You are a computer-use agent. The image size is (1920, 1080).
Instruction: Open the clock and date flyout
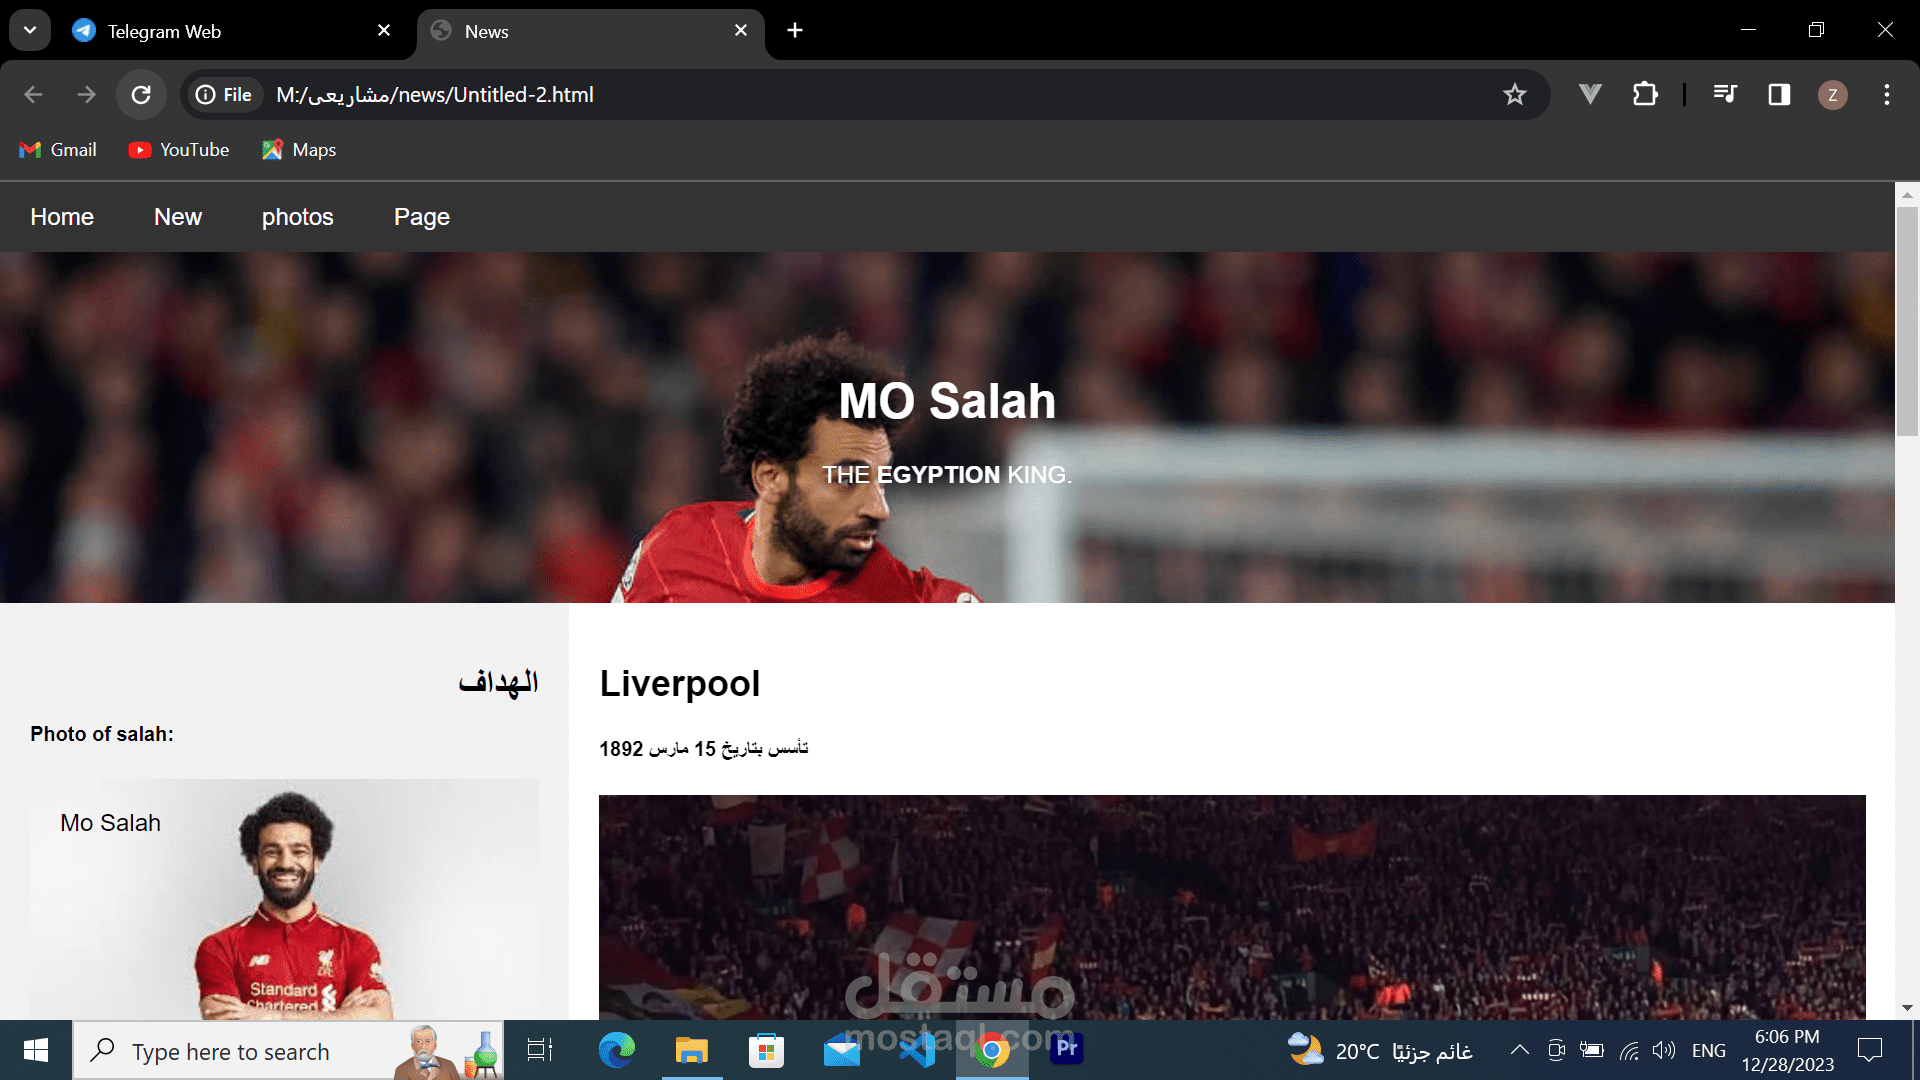tap(1788, 1050)
